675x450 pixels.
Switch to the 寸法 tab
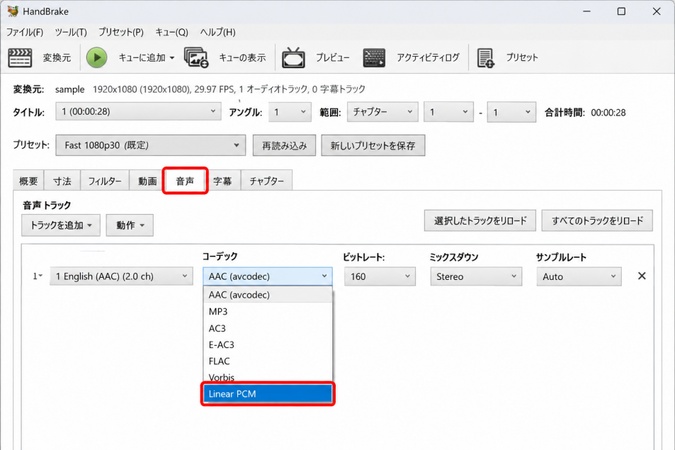[x=62, y=181]
